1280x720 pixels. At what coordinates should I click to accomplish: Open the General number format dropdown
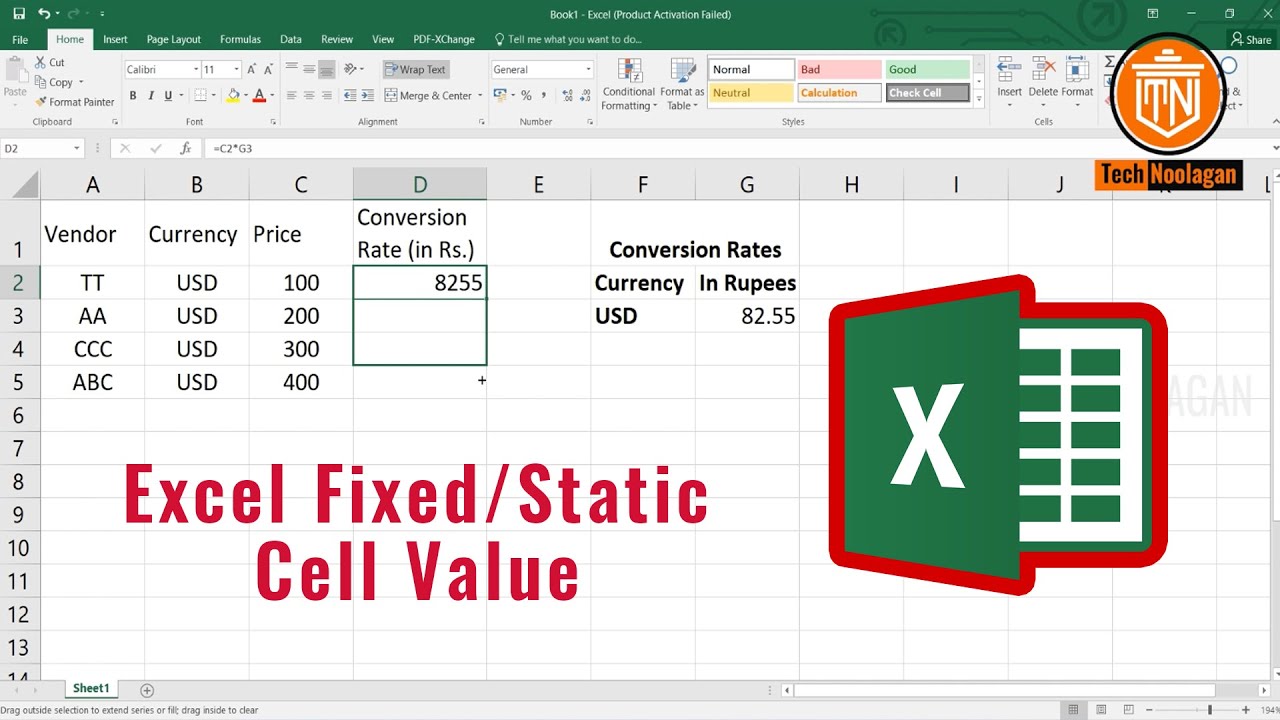pos(588,70)
